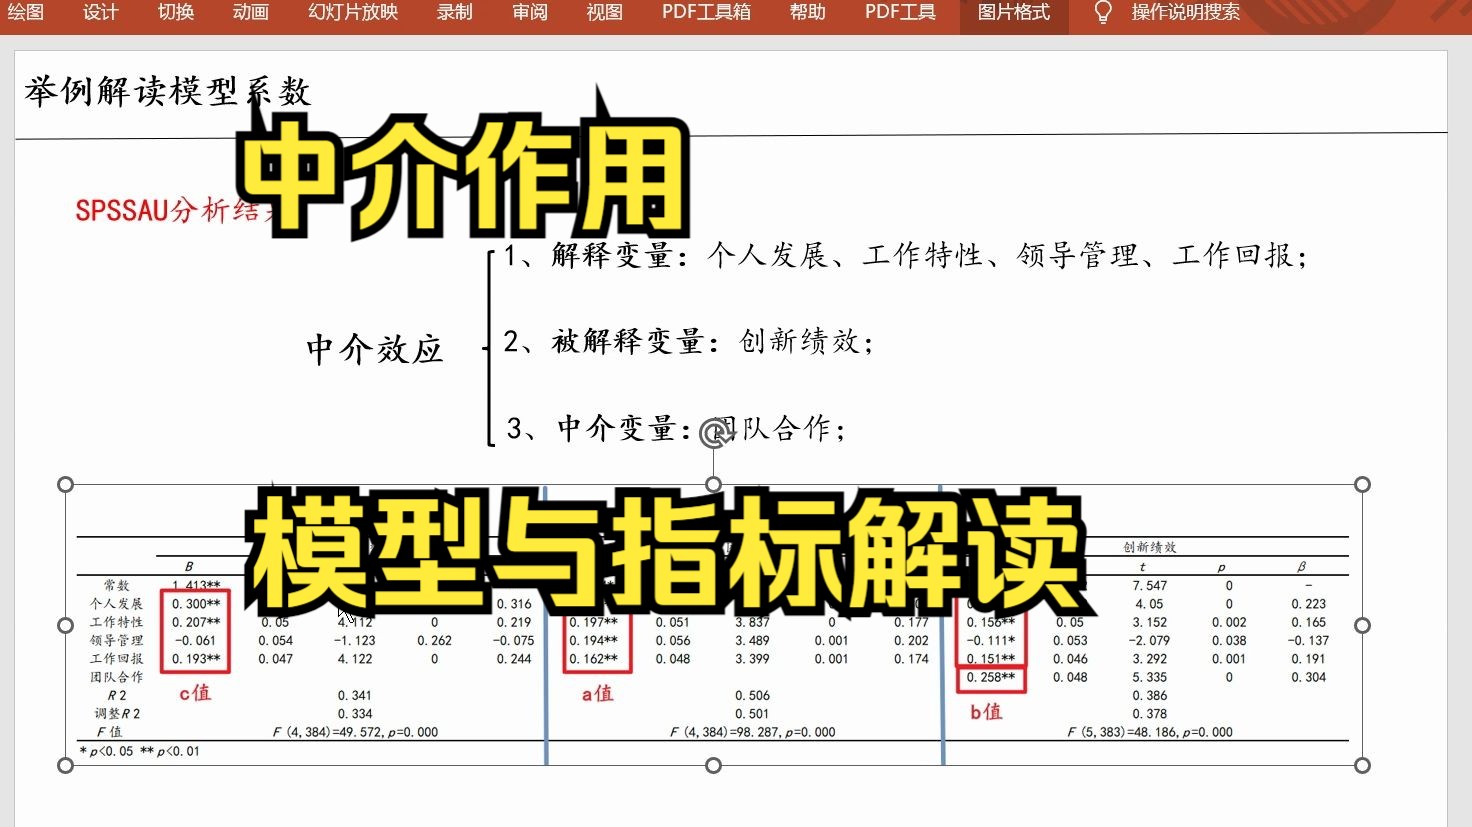Click the 常数 row label
Screen dimensions: 1472x827
[117, 586]
